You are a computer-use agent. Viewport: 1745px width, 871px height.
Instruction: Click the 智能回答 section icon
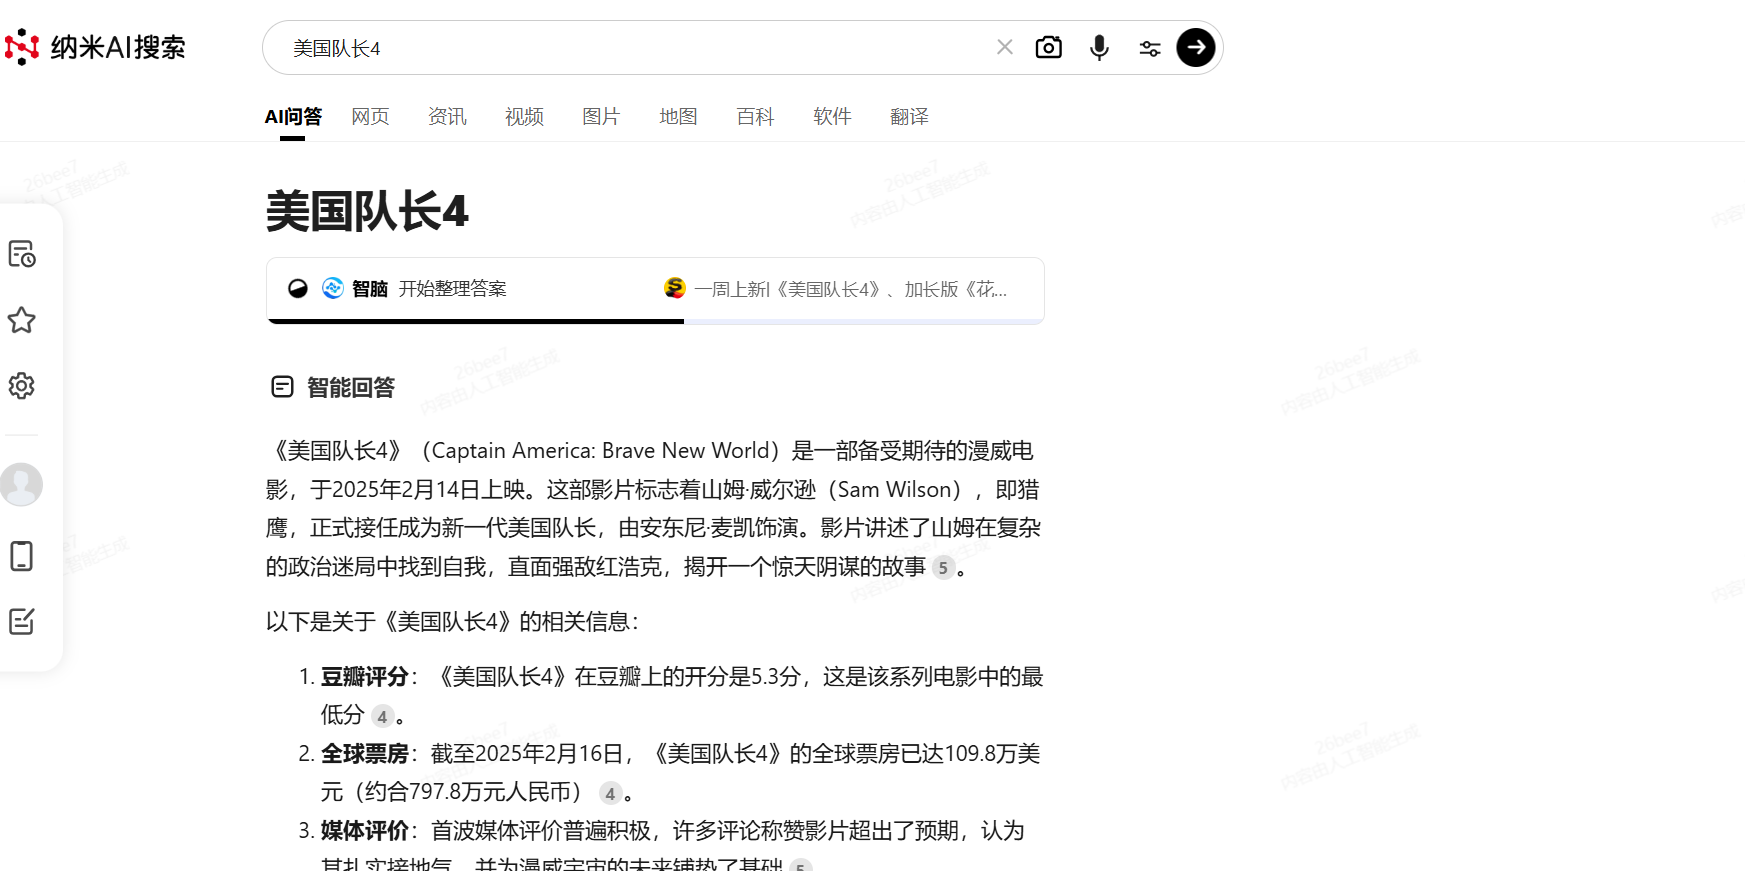coord(282,386)
